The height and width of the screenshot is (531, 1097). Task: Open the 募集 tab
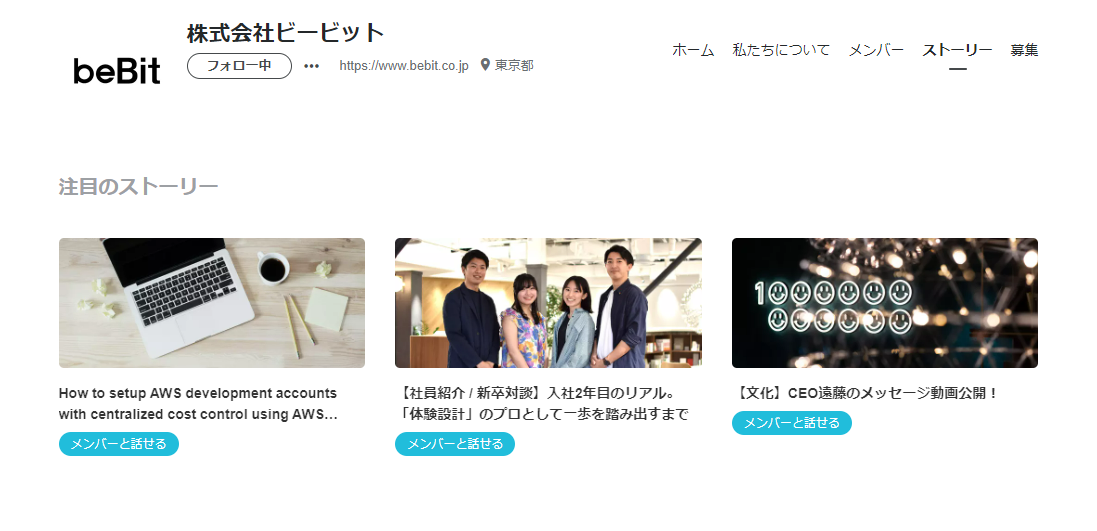(x=1024, y=50)
